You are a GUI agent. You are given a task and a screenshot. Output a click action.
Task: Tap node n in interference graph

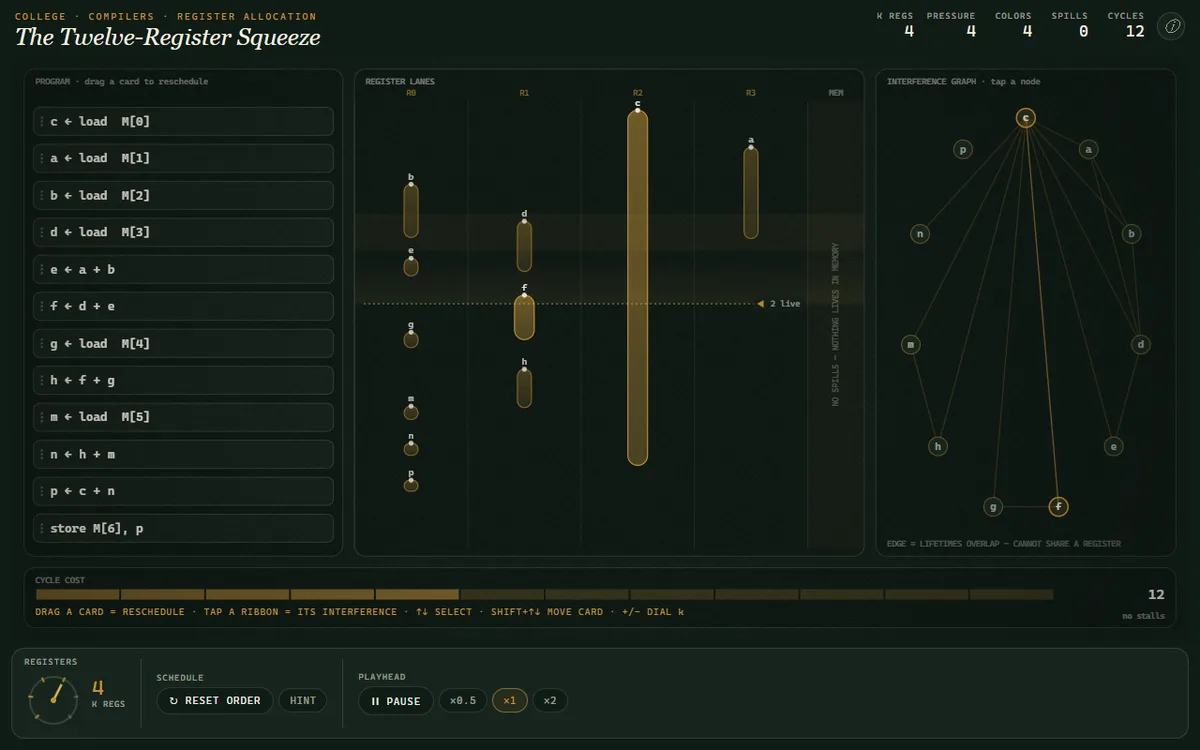(920, 234)
